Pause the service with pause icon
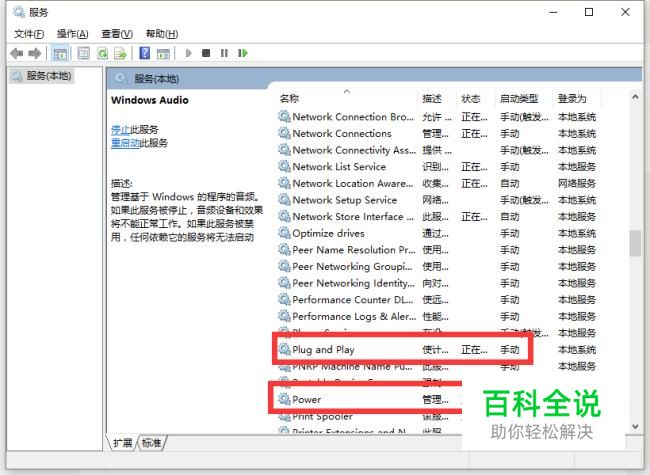 (x=224, y=53)
